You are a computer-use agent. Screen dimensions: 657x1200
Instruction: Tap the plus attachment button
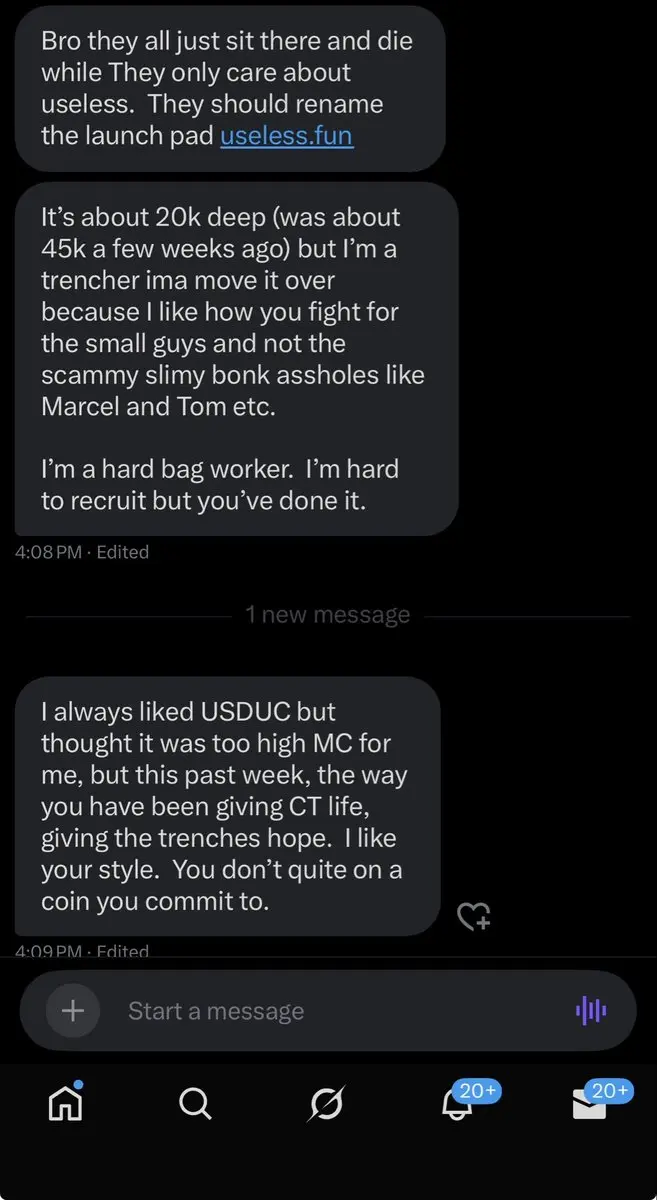pos(73,1010)
